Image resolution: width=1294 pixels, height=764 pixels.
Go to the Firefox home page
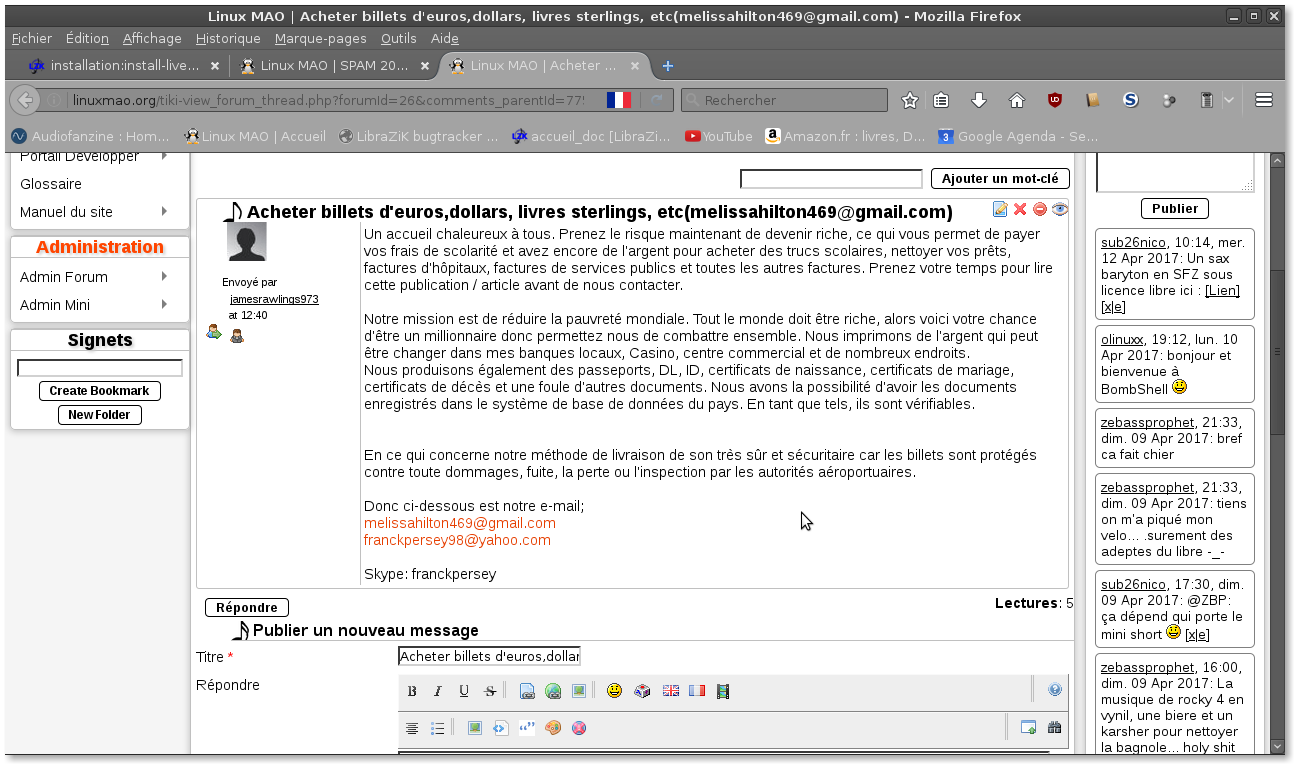tap(1017, 100)
